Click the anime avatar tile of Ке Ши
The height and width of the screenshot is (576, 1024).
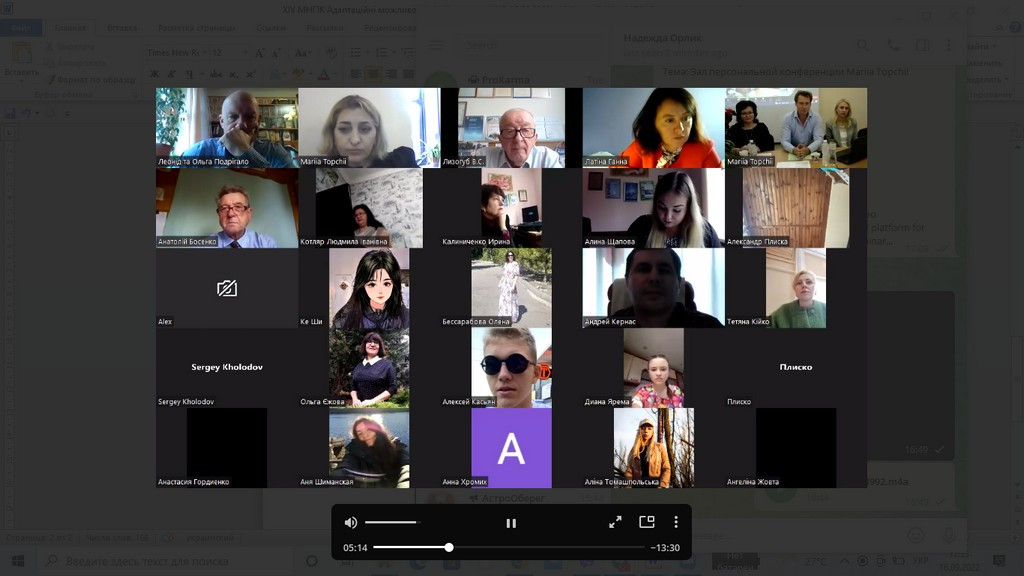[x=369, y=288]
